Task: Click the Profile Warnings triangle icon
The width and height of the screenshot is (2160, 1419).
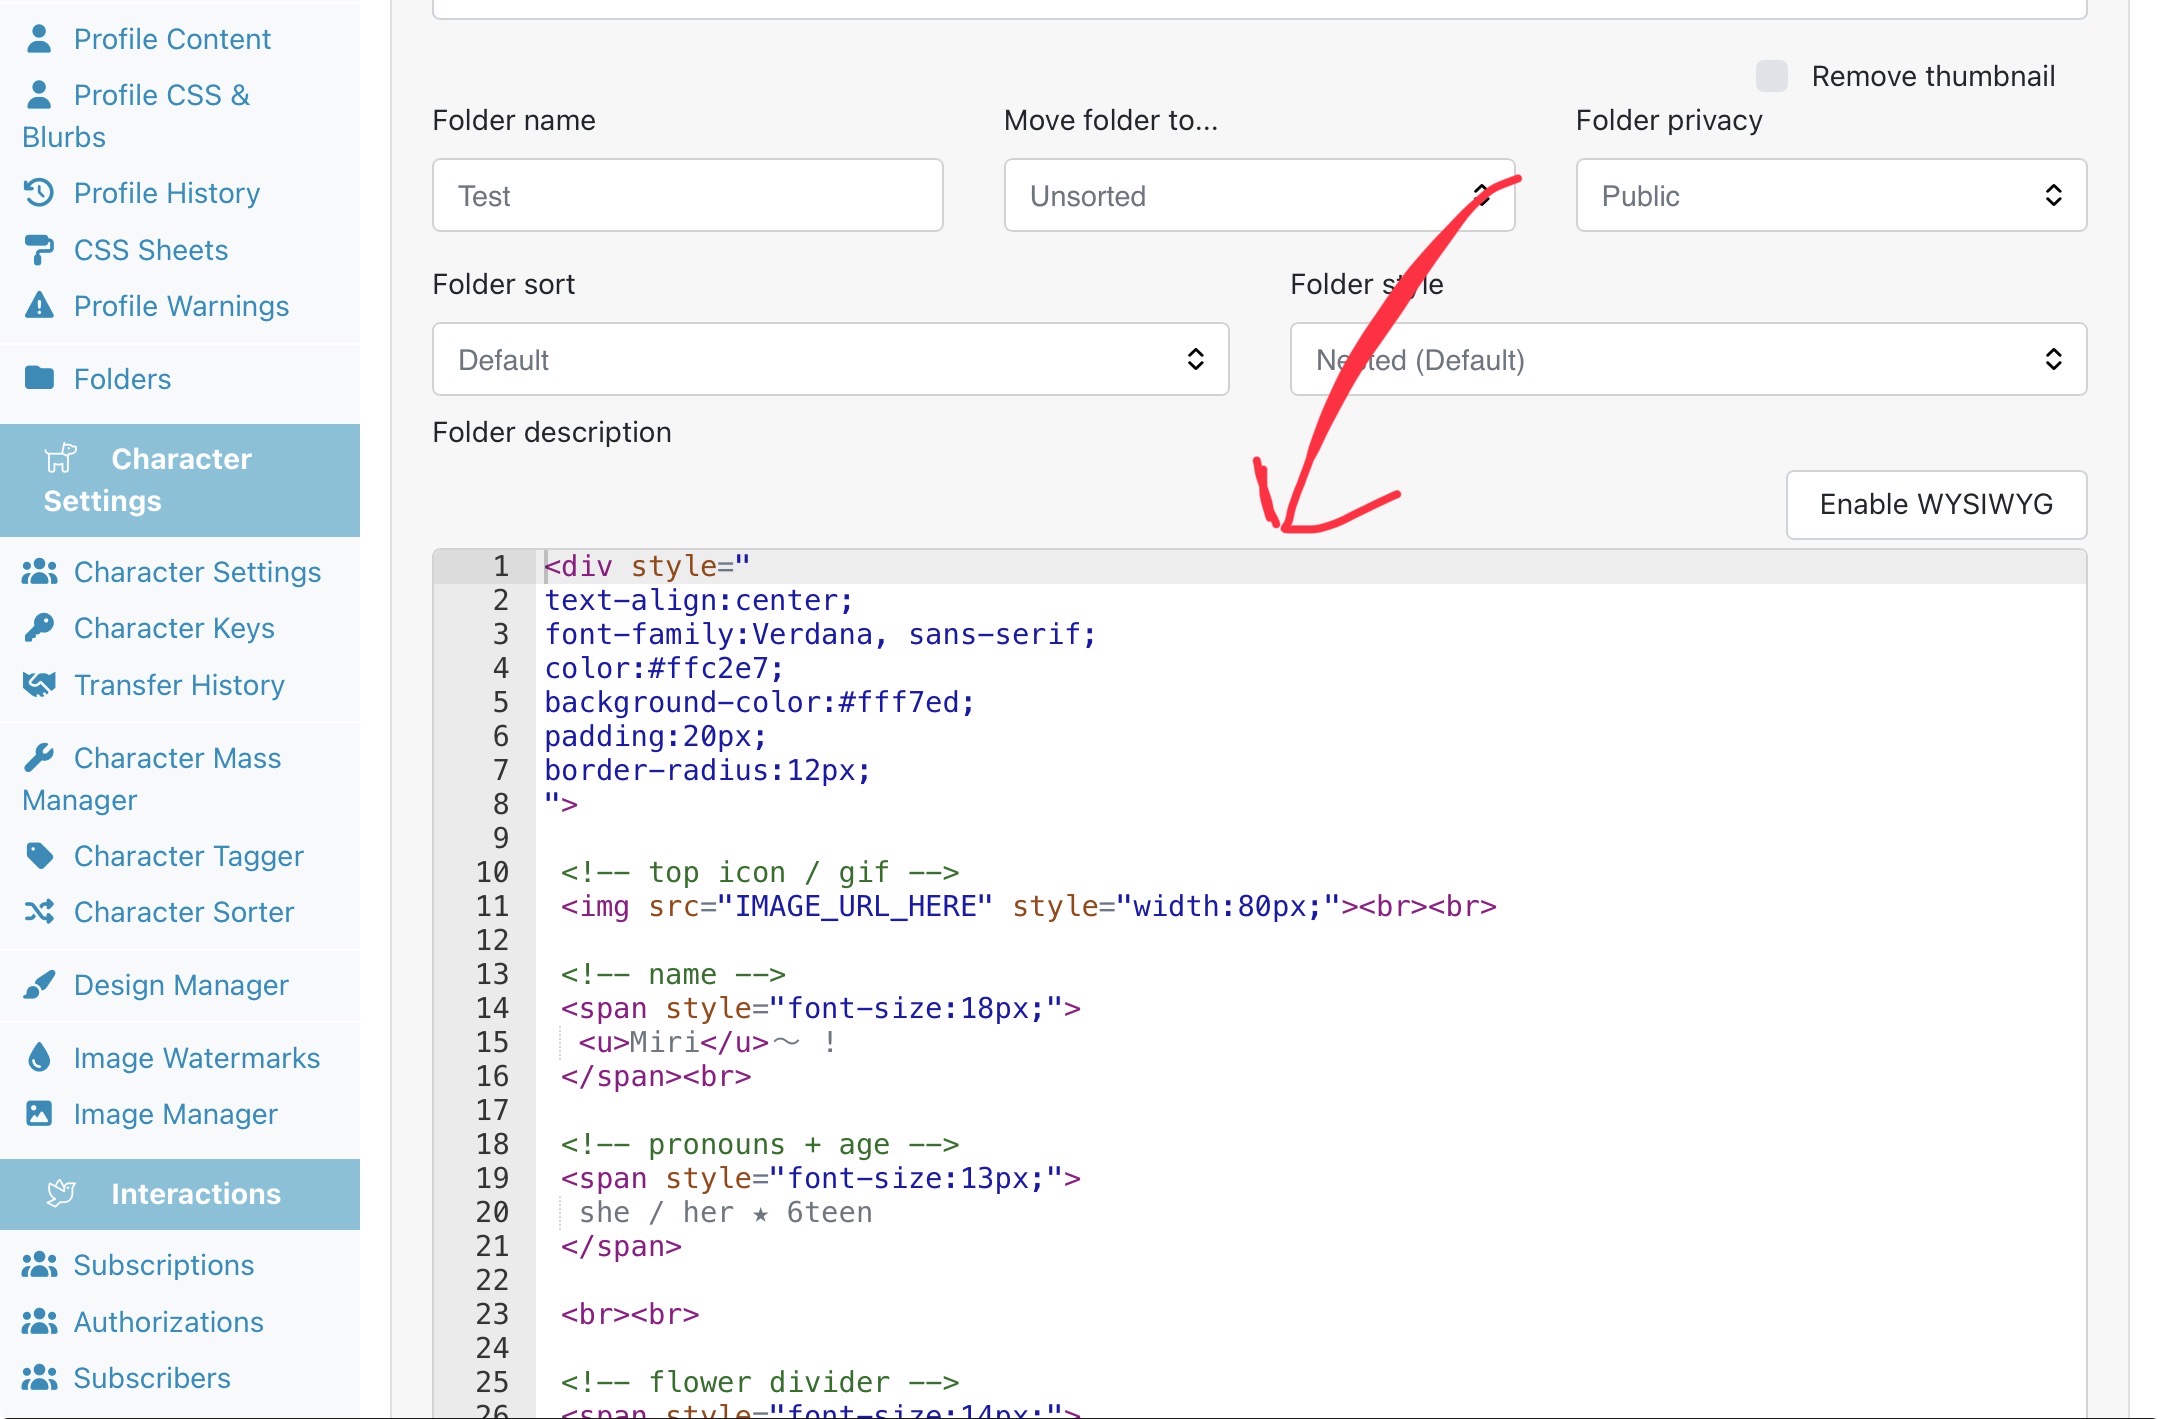Action: coord(39,305)
